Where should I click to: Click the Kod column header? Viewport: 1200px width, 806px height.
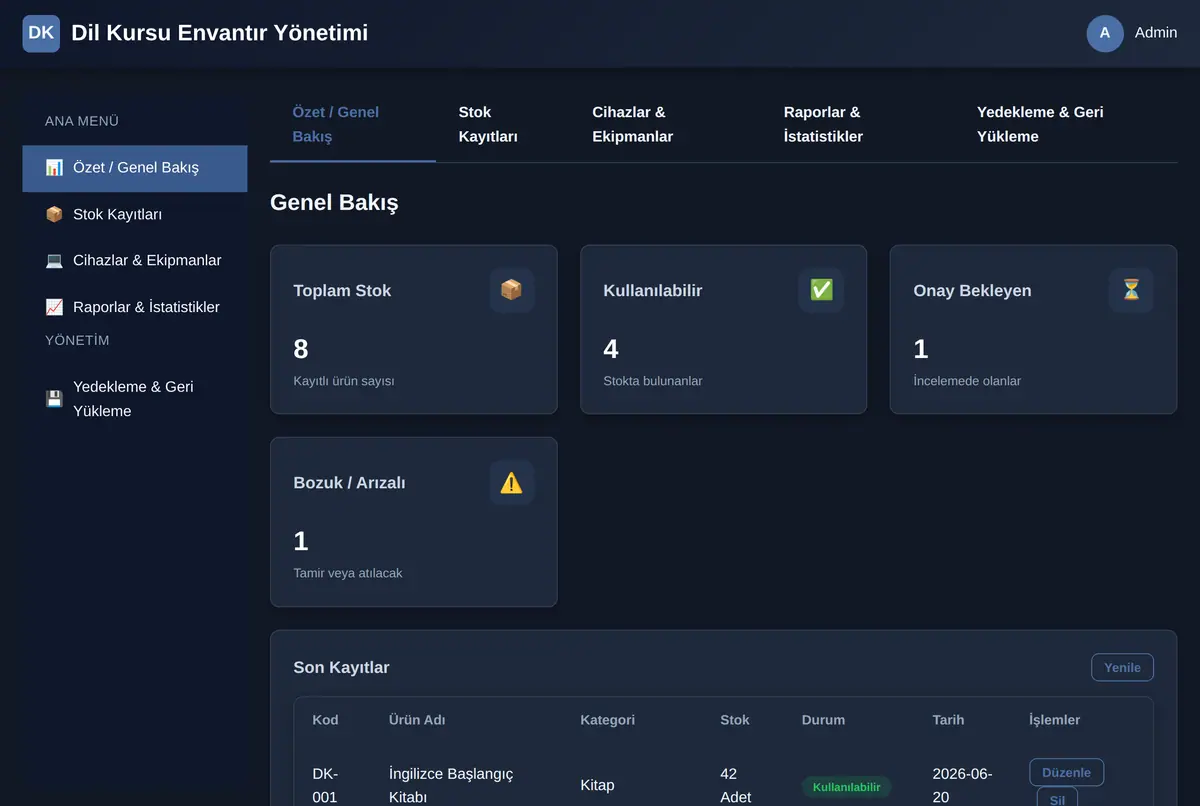pos(325,720)
